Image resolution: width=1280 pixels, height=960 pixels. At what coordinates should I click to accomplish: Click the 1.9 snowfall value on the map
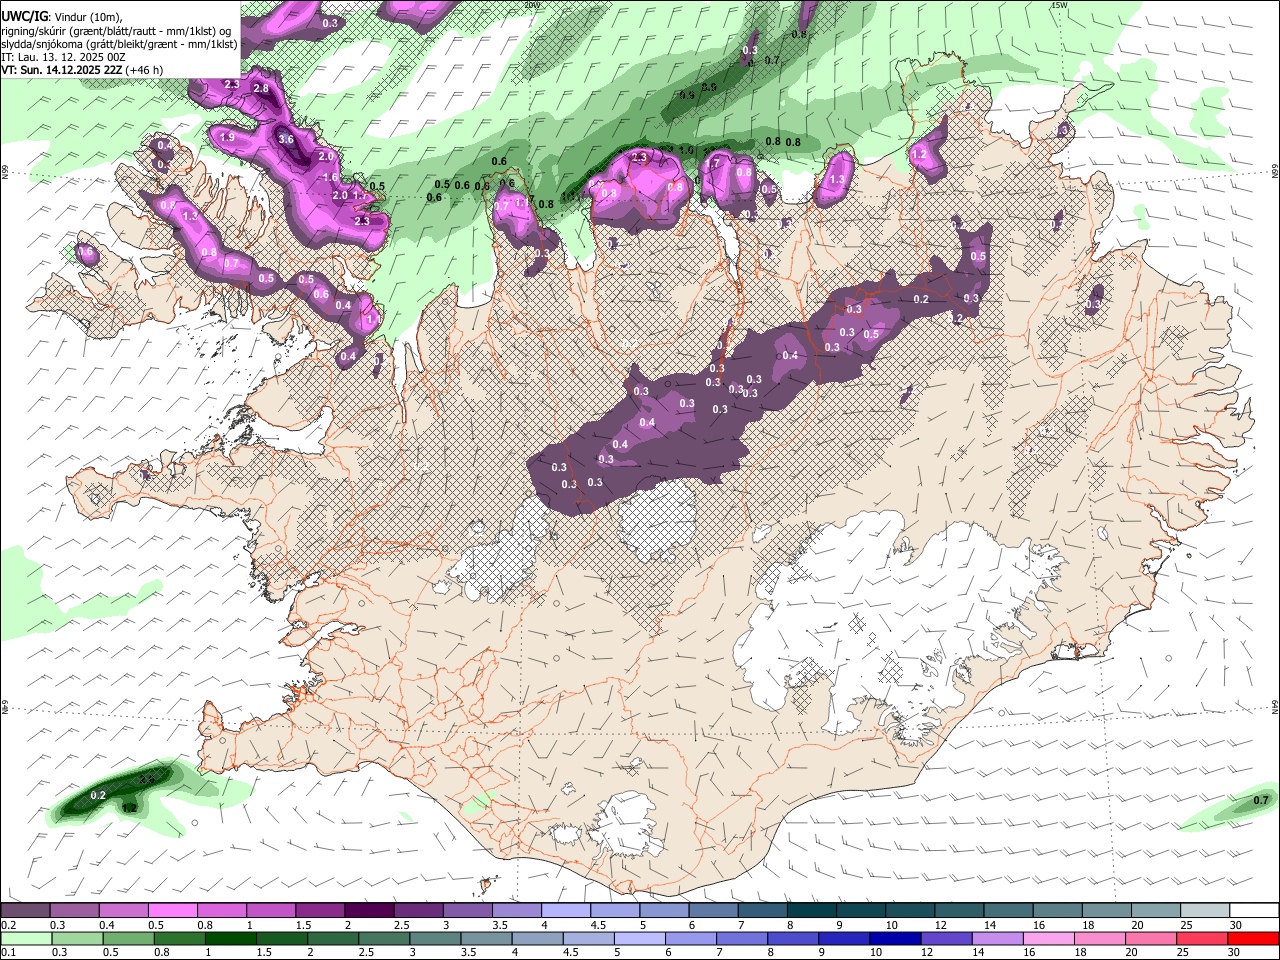[227, 137]
